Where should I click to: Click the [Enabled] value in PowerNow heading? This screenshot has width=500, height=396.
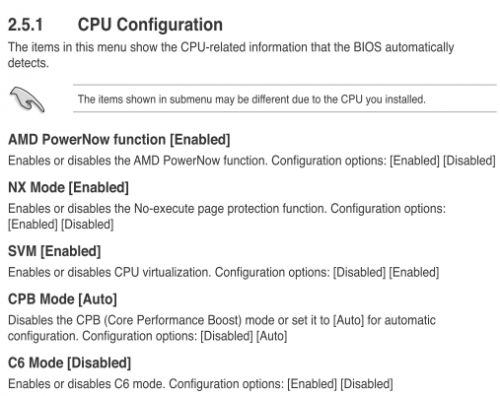tap(200, 140)
